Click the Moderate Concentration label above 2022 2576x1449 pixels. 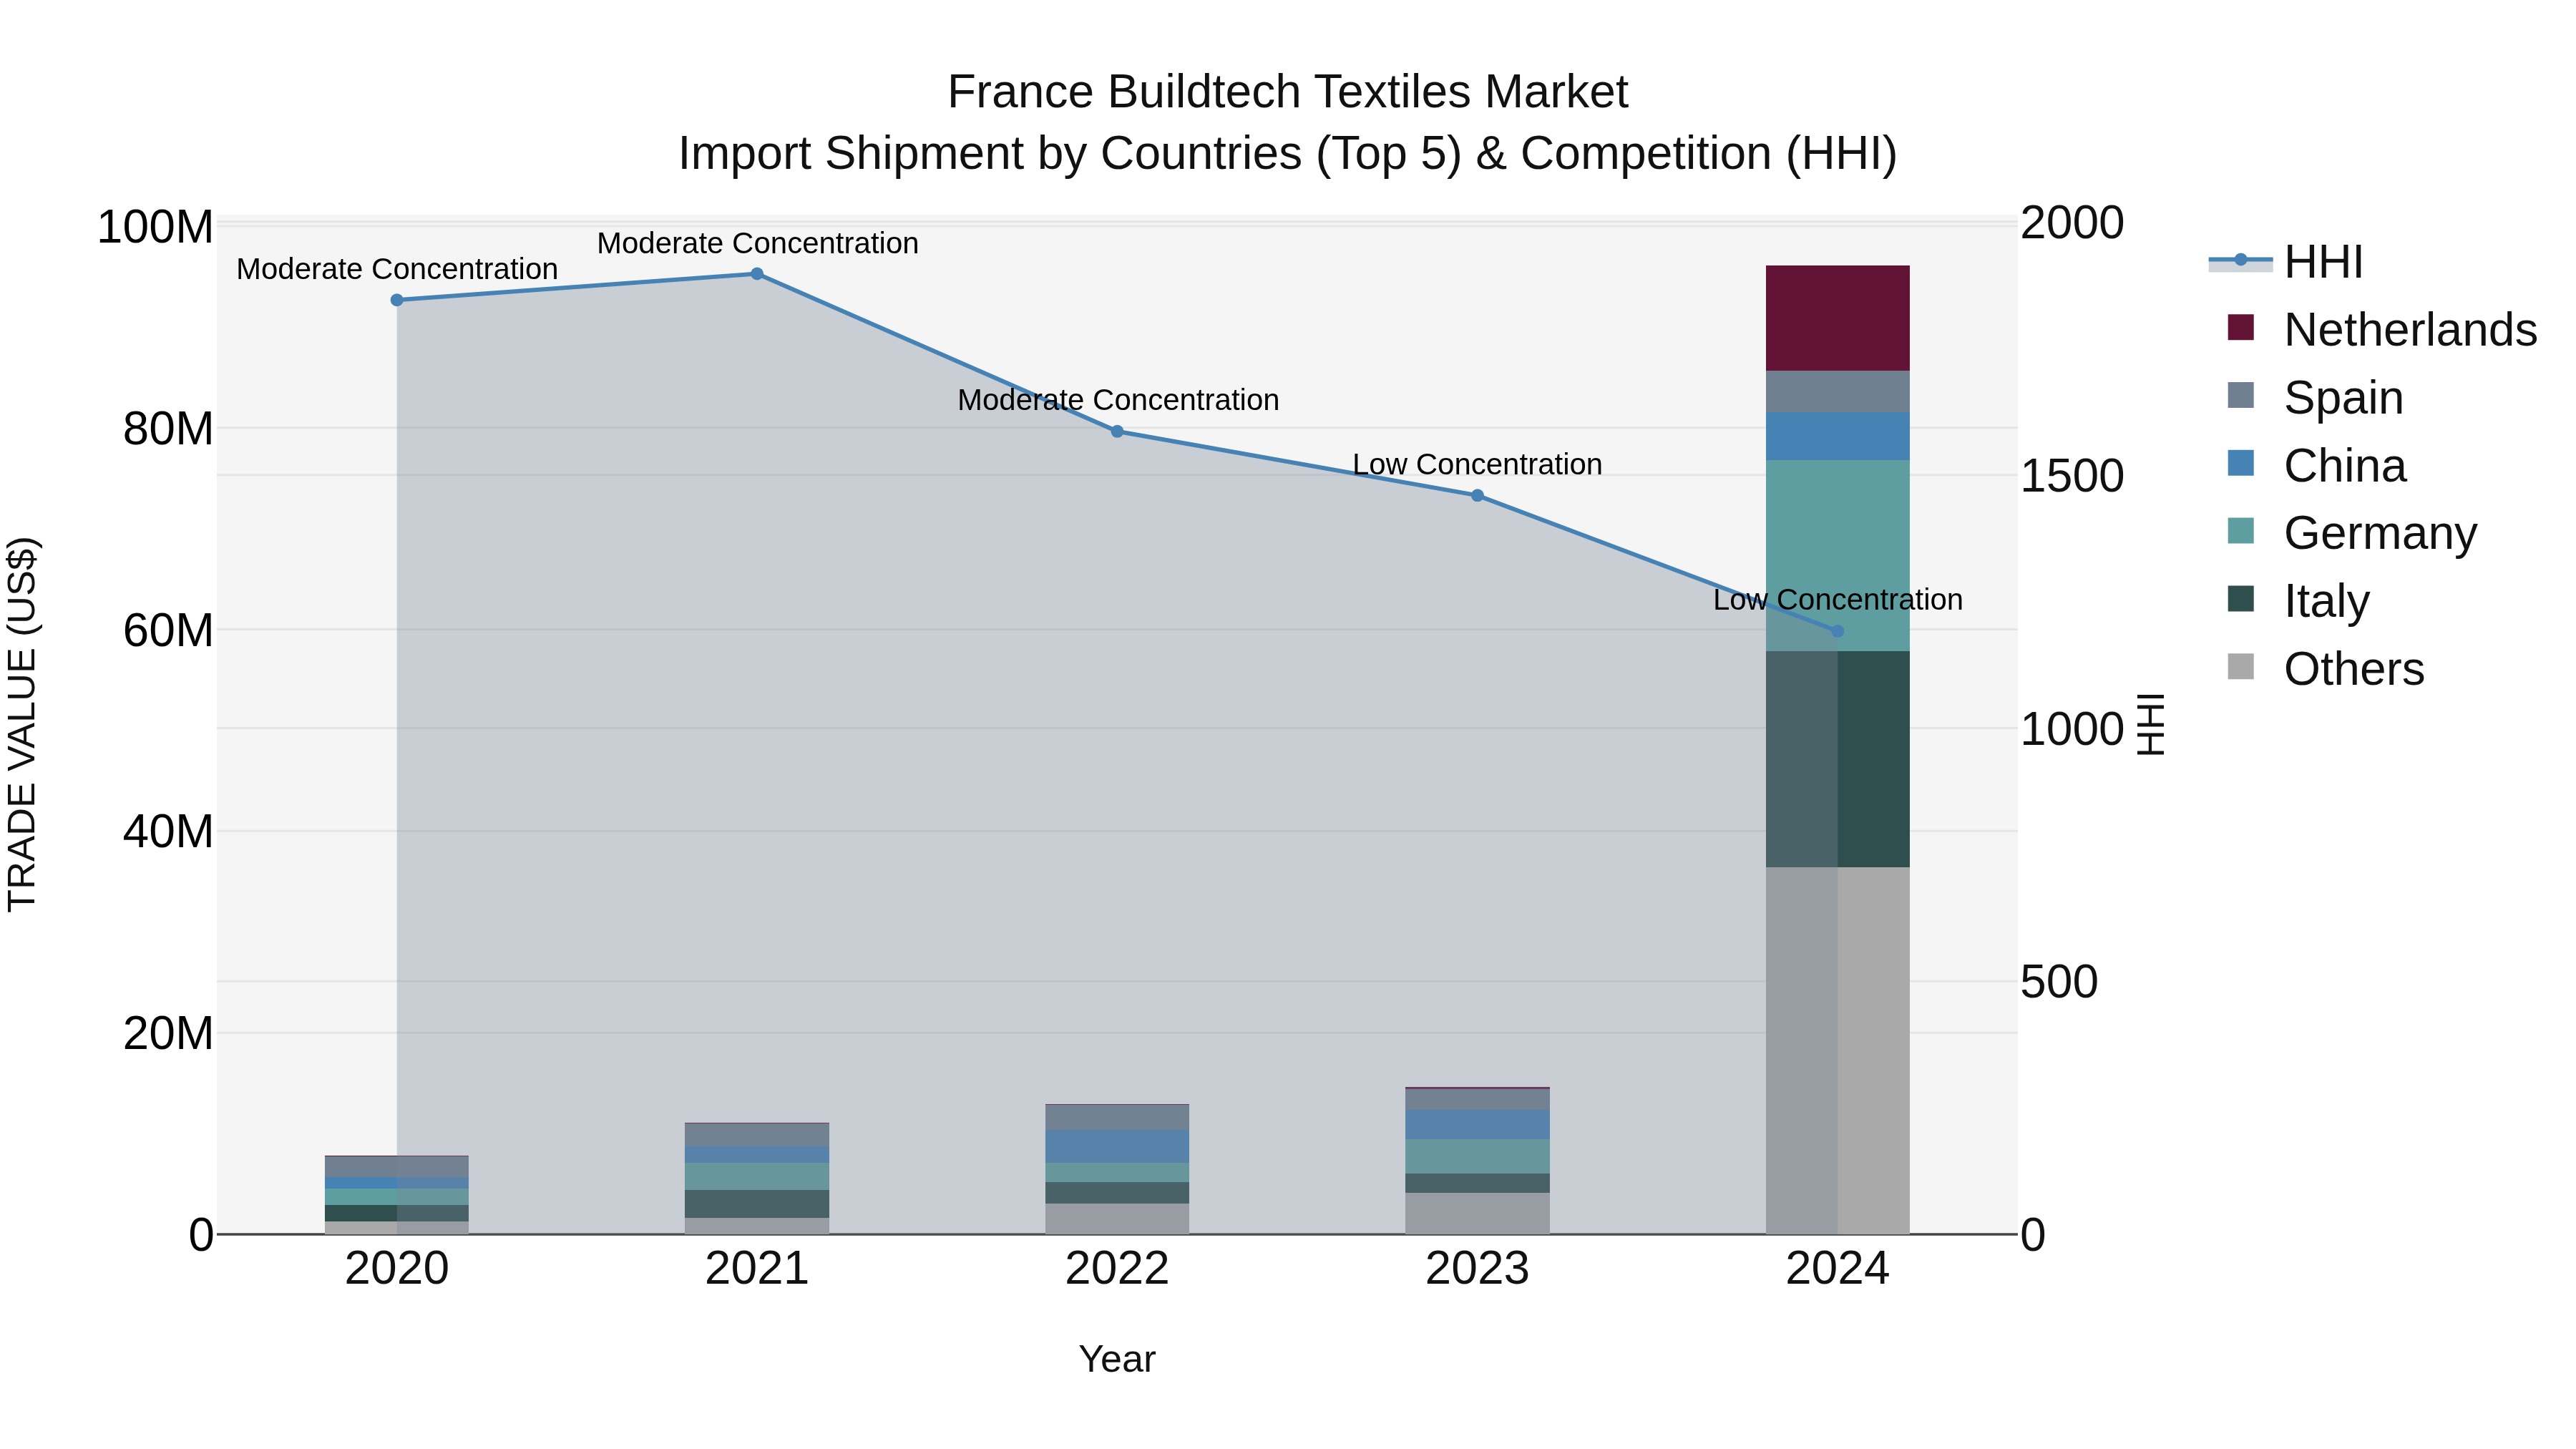(1118, 400)
